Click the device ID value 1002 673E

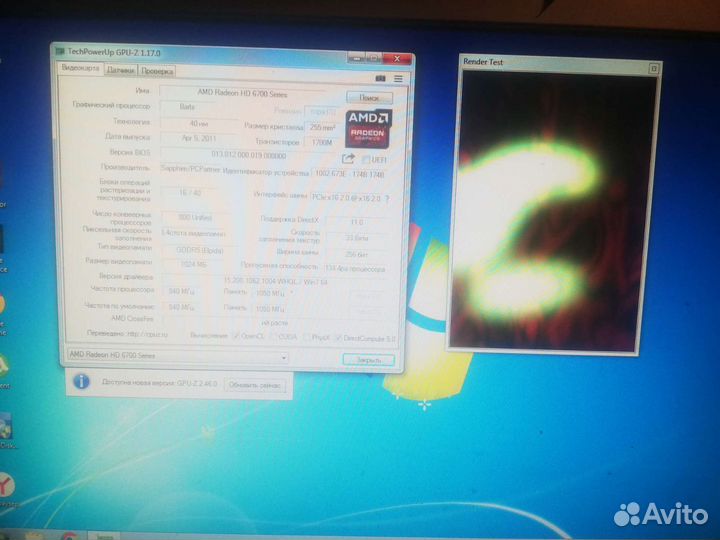pyautogui.click(x=349, y=174)
